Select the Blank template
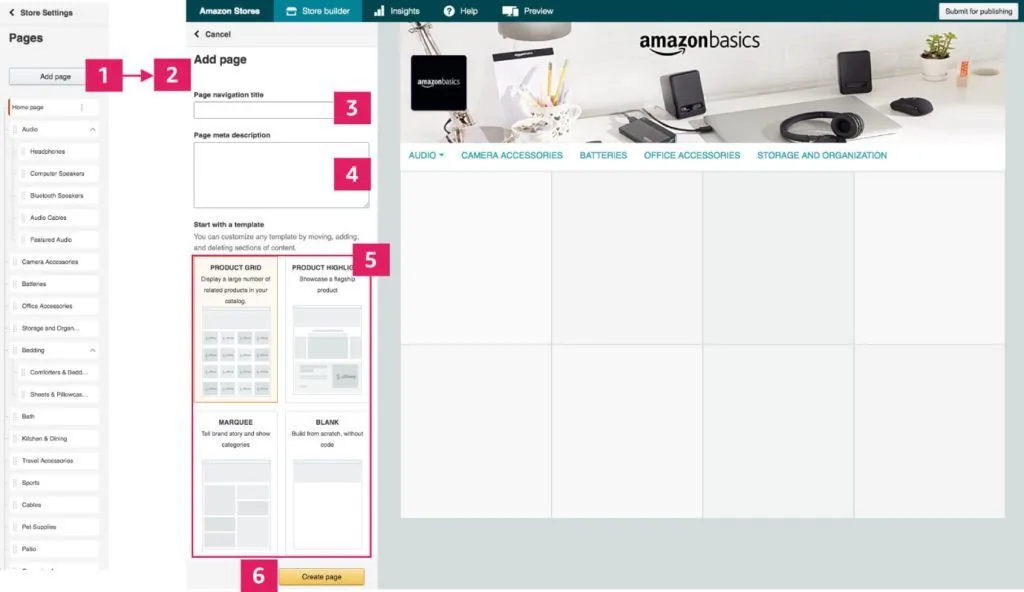Image resolution: width=1024 pixels, height=592 pixels. (x=327, y=482)
